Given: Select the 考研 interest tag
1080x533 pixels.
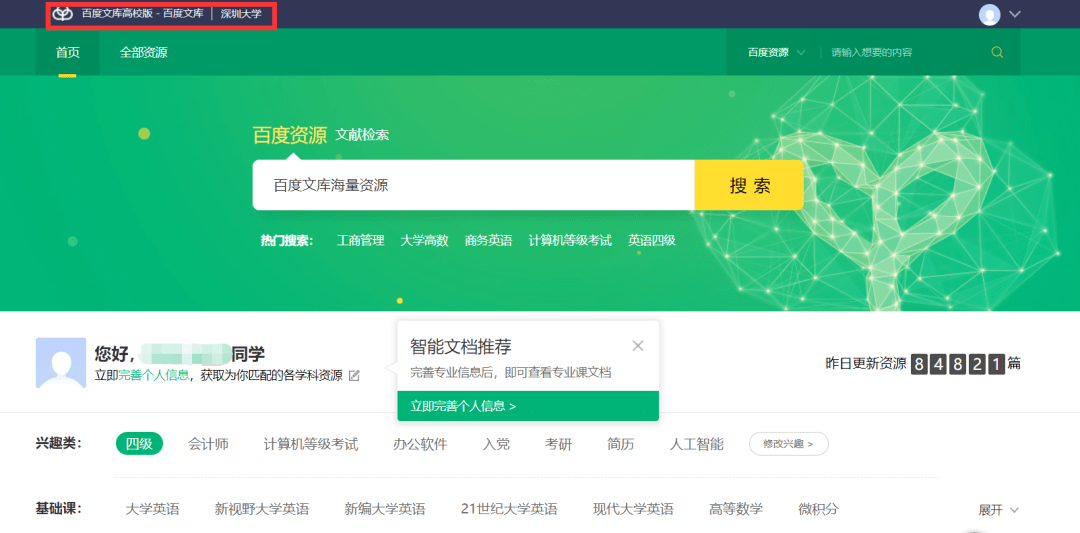Looking at the screenshot, I should point(559,444).
